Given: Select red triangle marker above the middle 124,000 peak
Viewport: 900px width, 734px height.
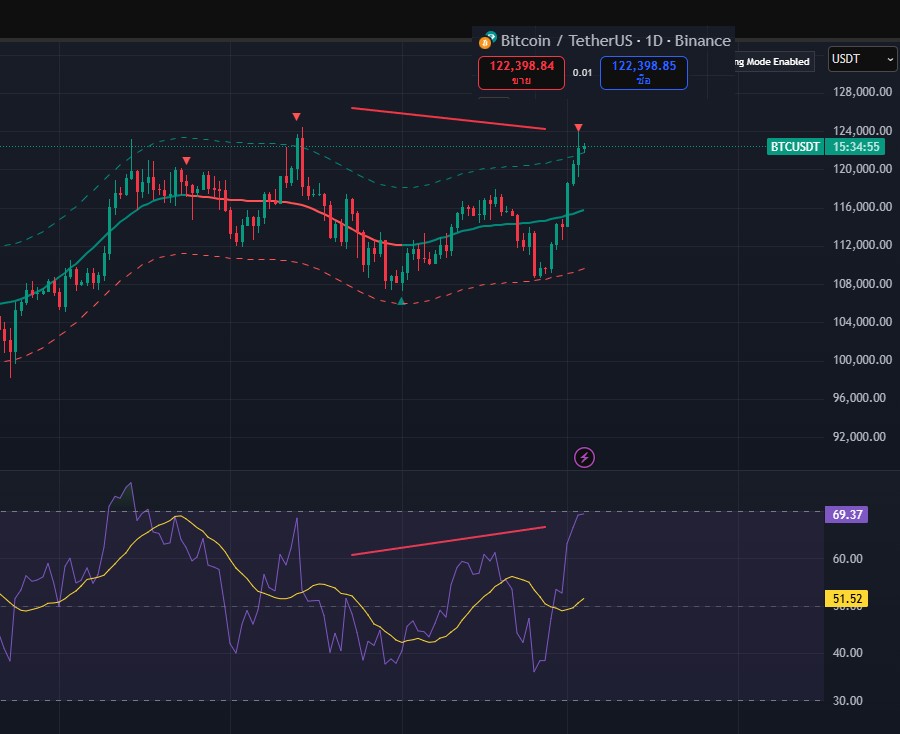Looking at the screenshot, I should click(x=296, y=117).
